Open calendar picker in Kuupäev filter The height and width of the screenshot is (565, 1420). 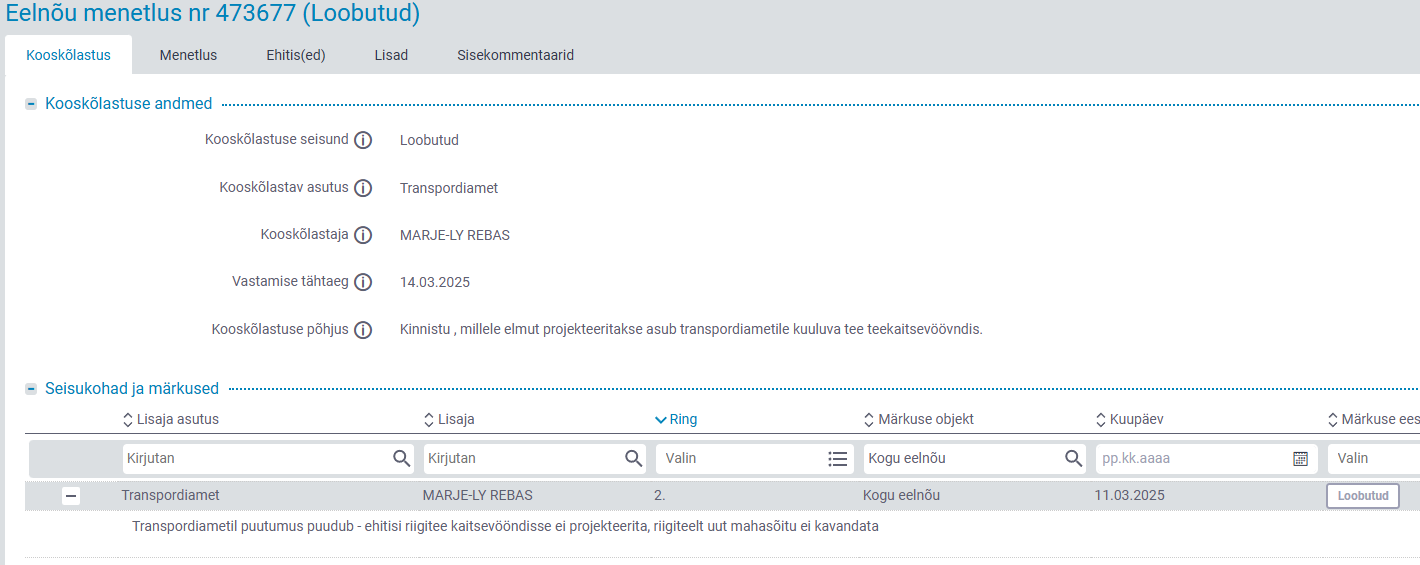[1300, 458]
